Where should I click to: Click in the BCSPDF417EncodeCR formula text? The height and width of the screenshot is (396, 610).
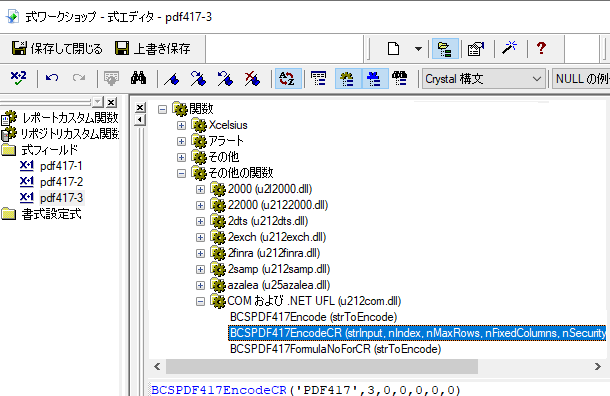[305, 390]
